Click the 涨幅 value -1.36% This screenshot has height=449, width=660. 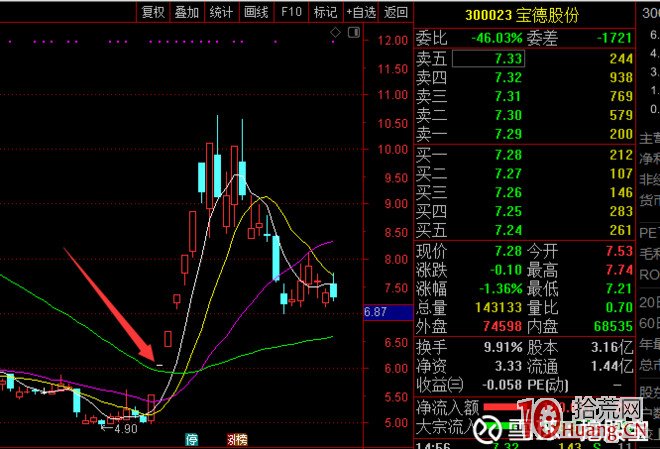(501, 289)
